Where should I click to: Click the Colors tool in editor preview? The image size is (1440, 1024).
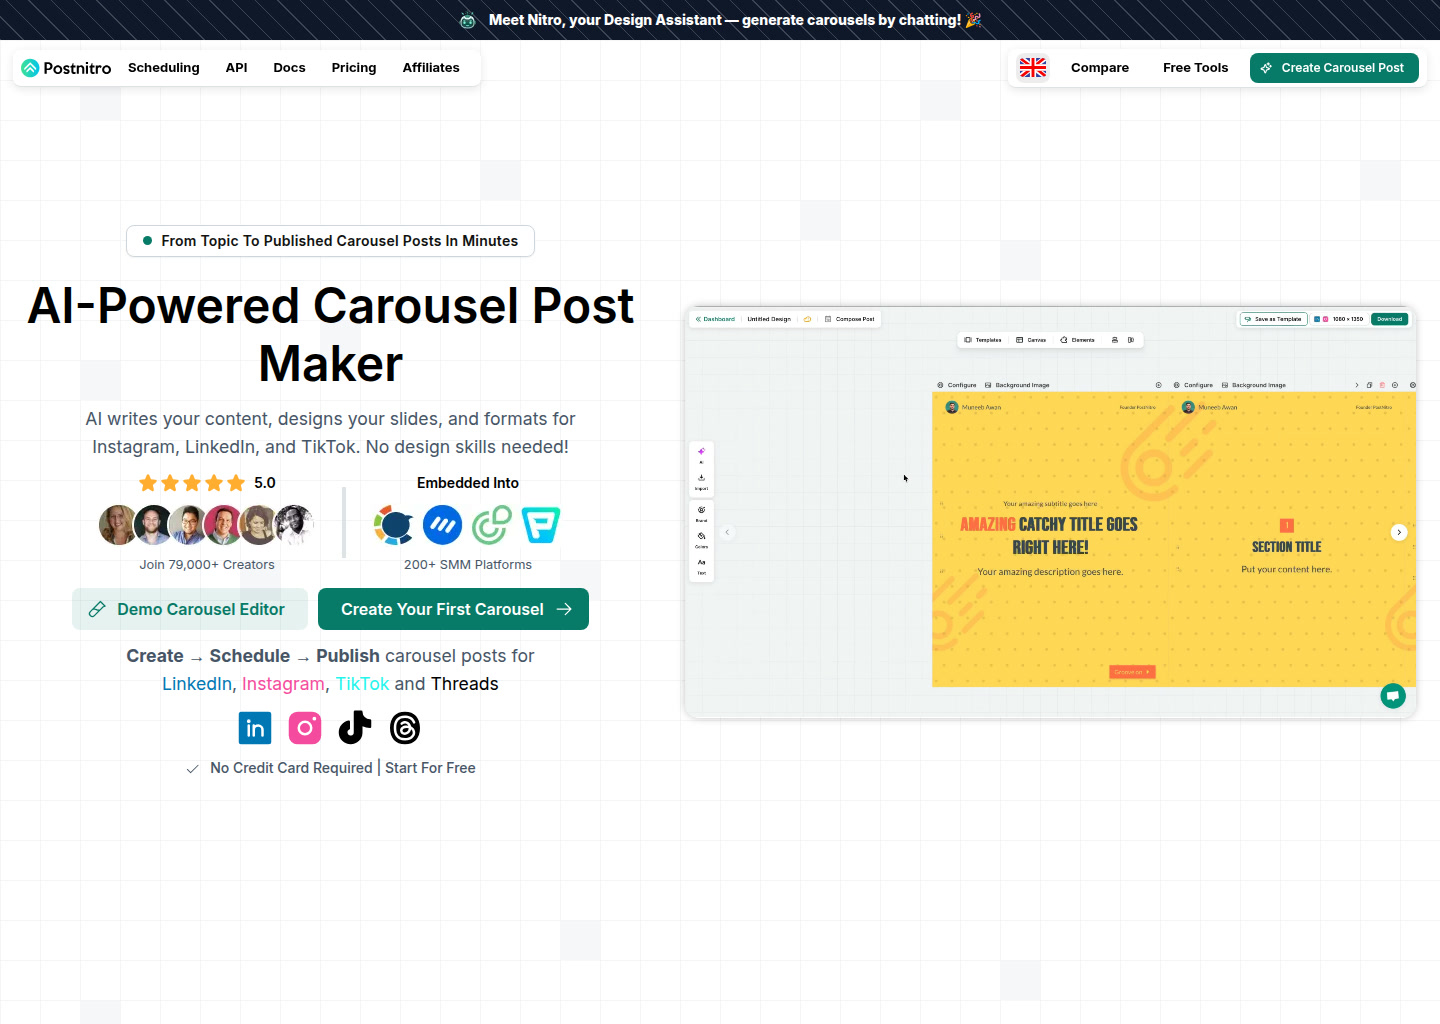(701, 540)
